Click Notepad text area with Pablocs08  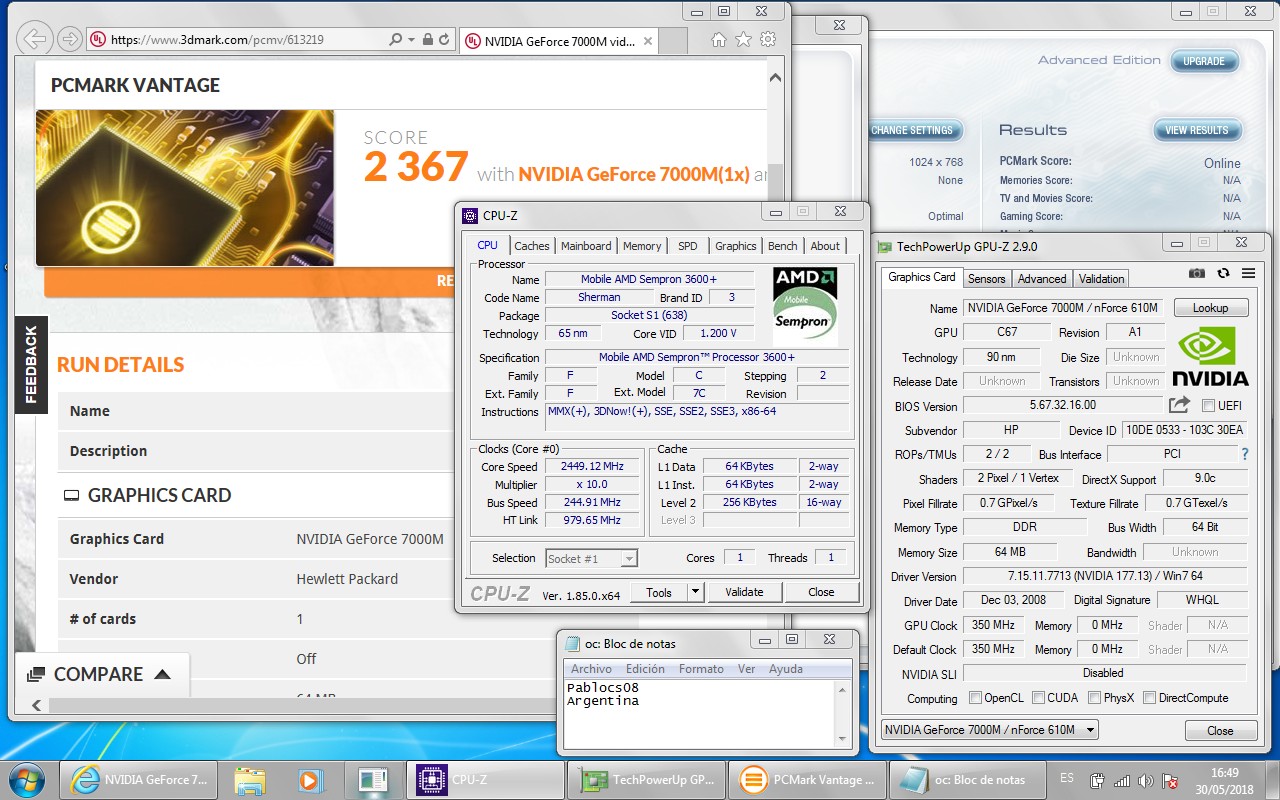click(x=699, y=713)
